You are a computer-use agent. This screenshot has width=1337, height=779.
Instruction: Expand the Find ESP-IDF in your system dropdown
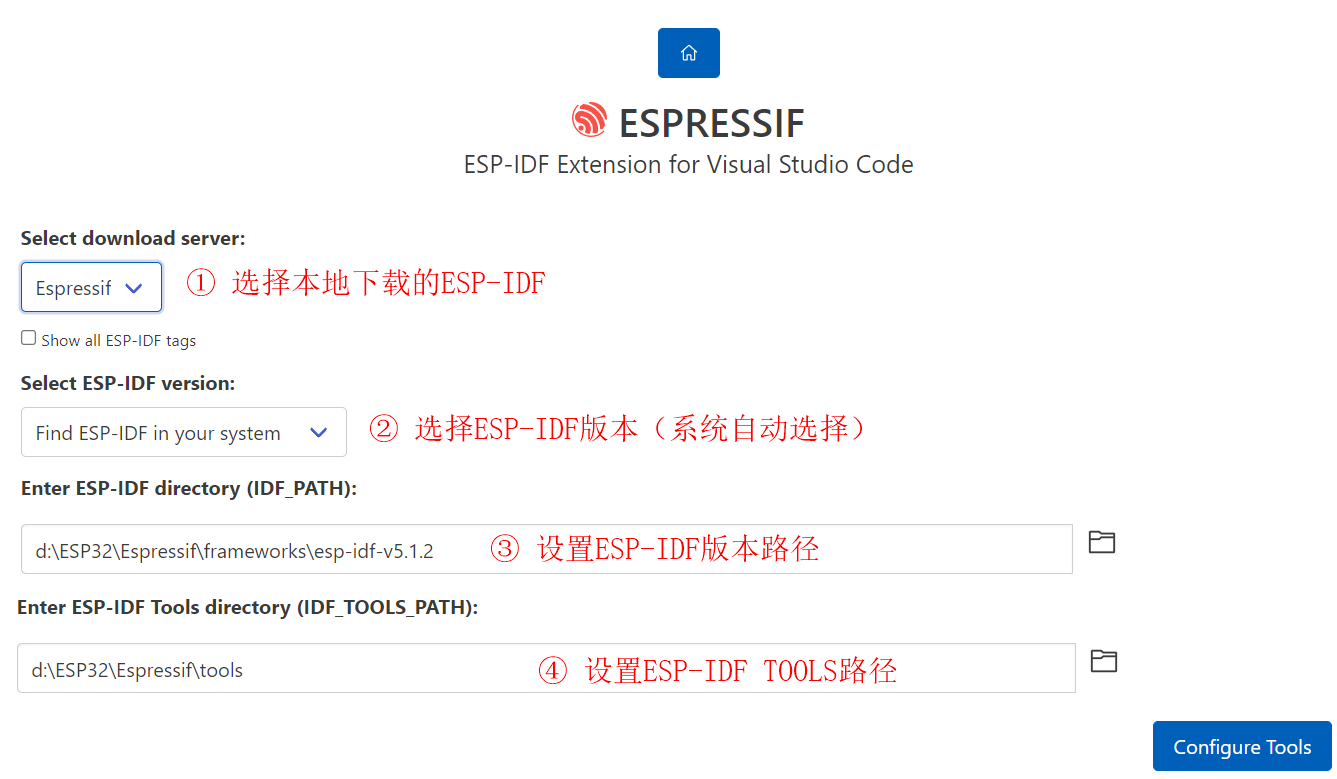pos(183,433)
